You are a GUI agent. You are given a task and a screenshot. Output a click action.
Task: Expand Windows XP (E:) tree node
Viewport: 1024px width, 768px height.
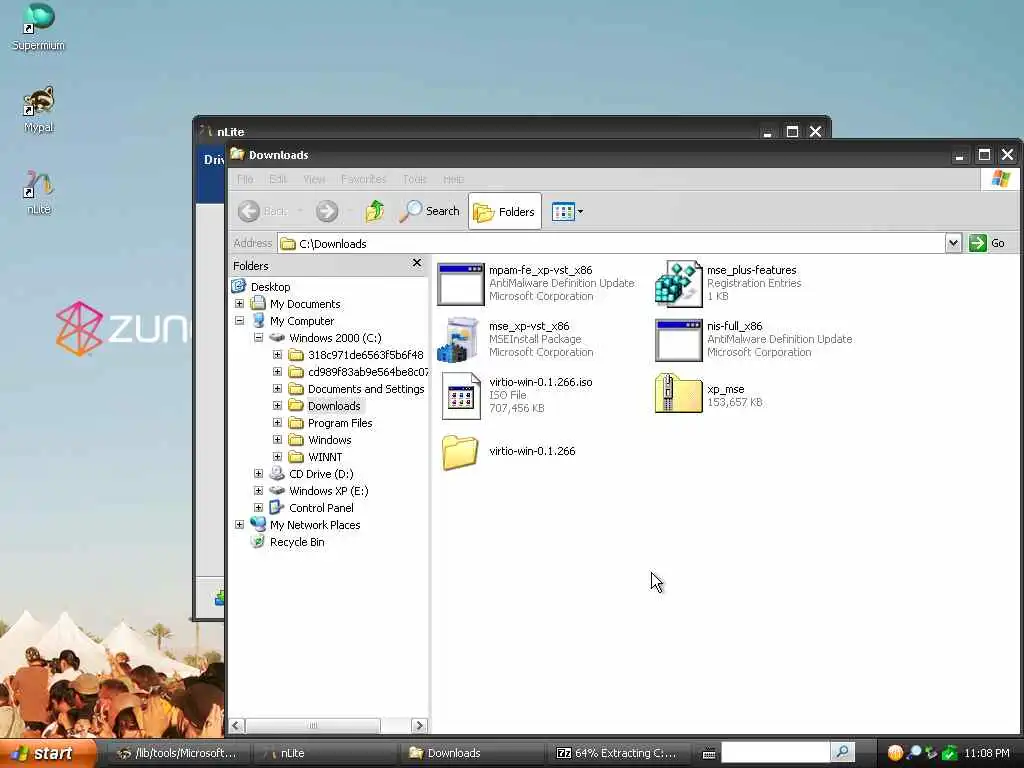[x=259, y=490]
